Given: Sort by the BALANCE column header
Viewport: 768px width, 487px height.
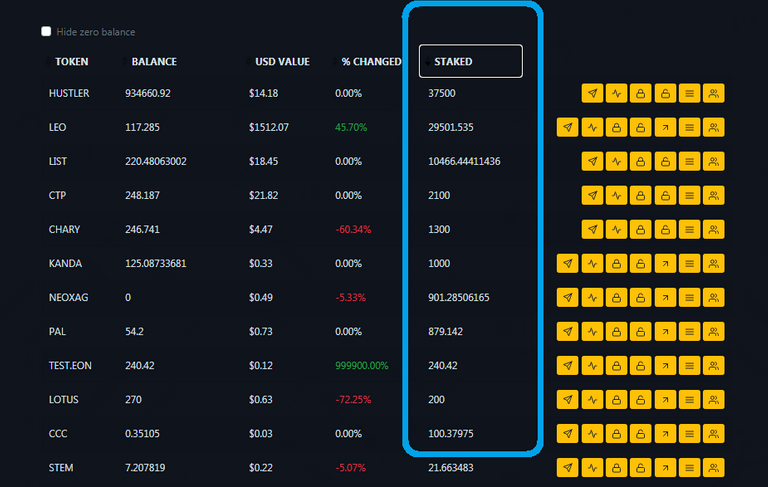Looking at the screenshot, I should pos(154,62).
